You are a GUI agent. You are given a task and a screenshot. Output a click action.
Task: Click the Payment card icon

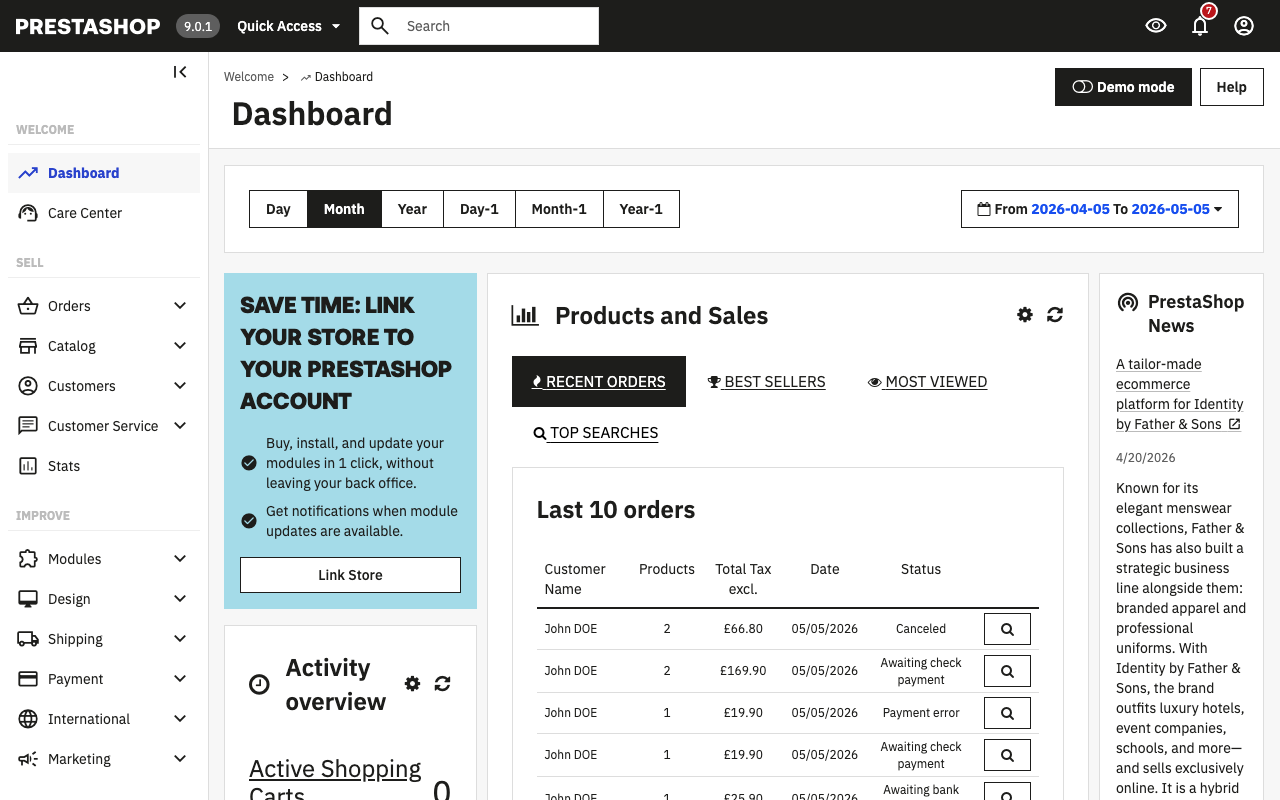(x=28, y=679)
